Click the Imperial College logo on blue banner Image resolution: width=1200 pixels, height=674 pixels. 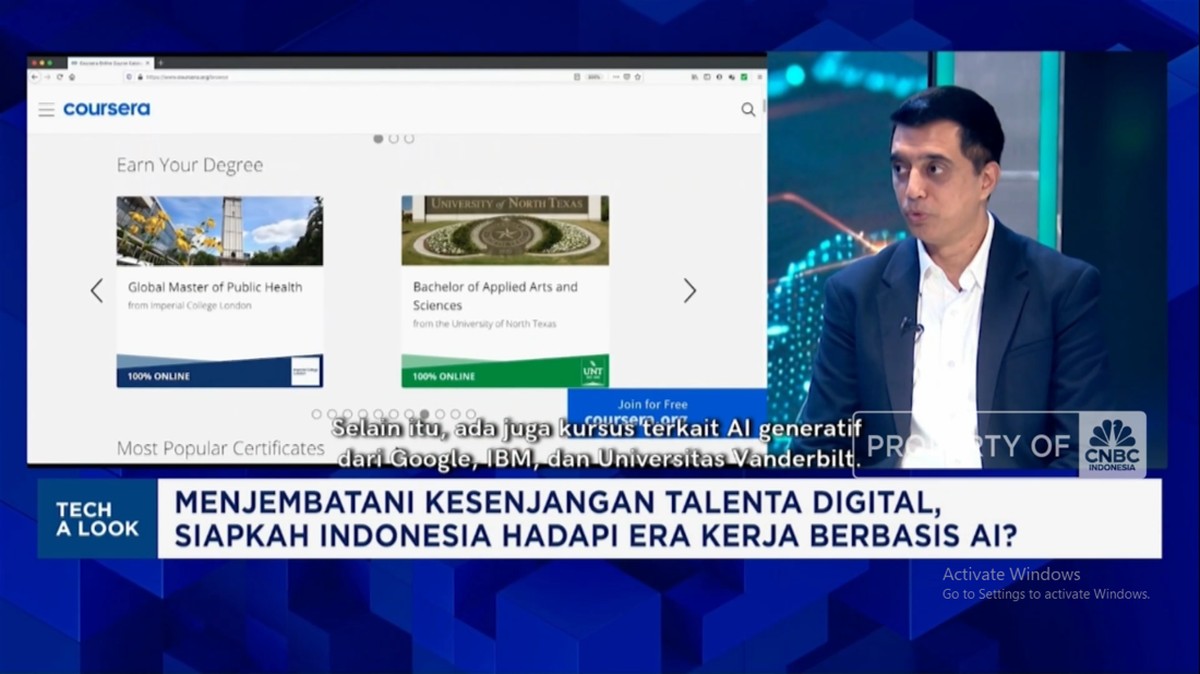click(x=305, y=371)
